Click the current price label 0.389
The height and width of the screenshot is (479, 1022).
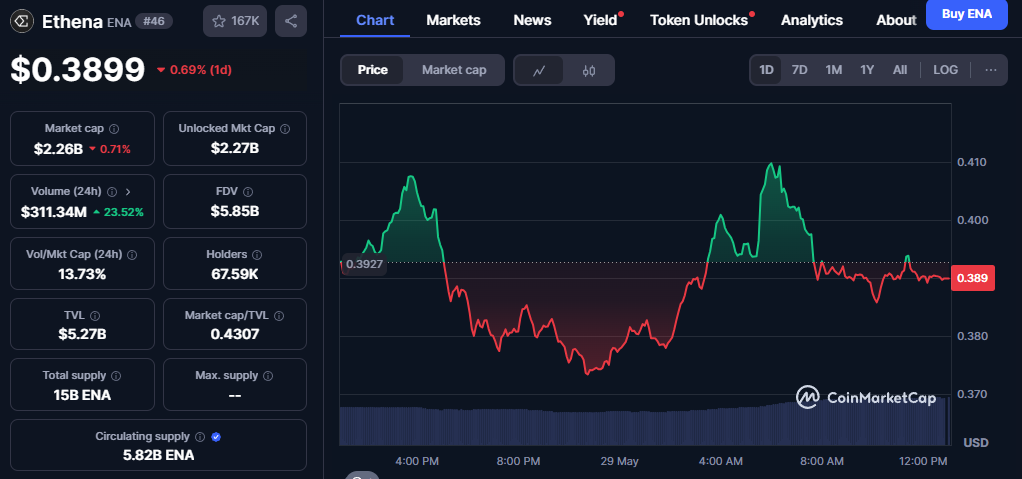(x=972, y=279)
